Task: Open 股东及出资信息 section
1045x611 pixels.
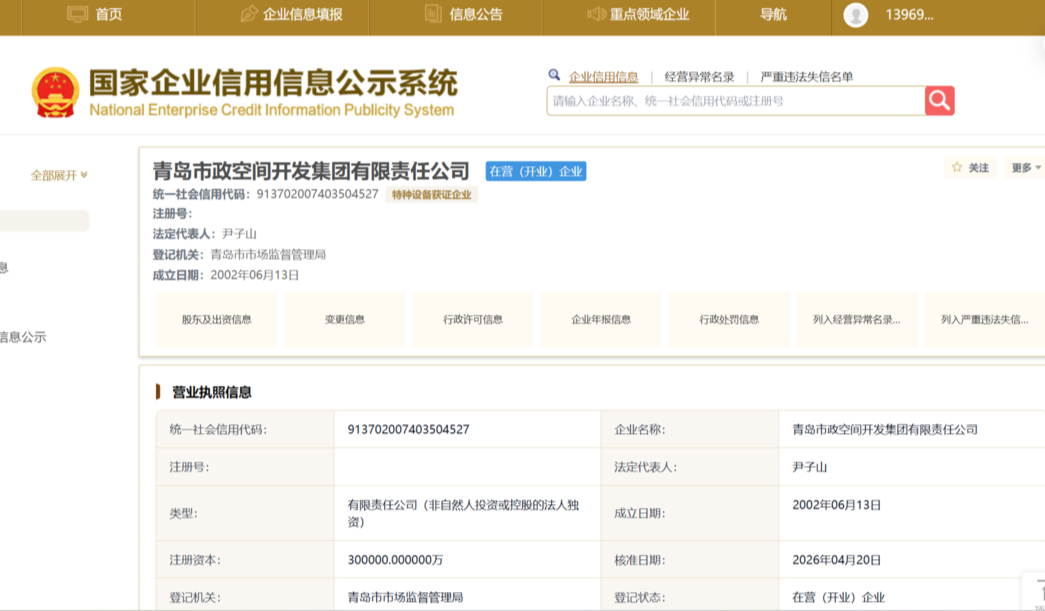Action: (216, 320)
